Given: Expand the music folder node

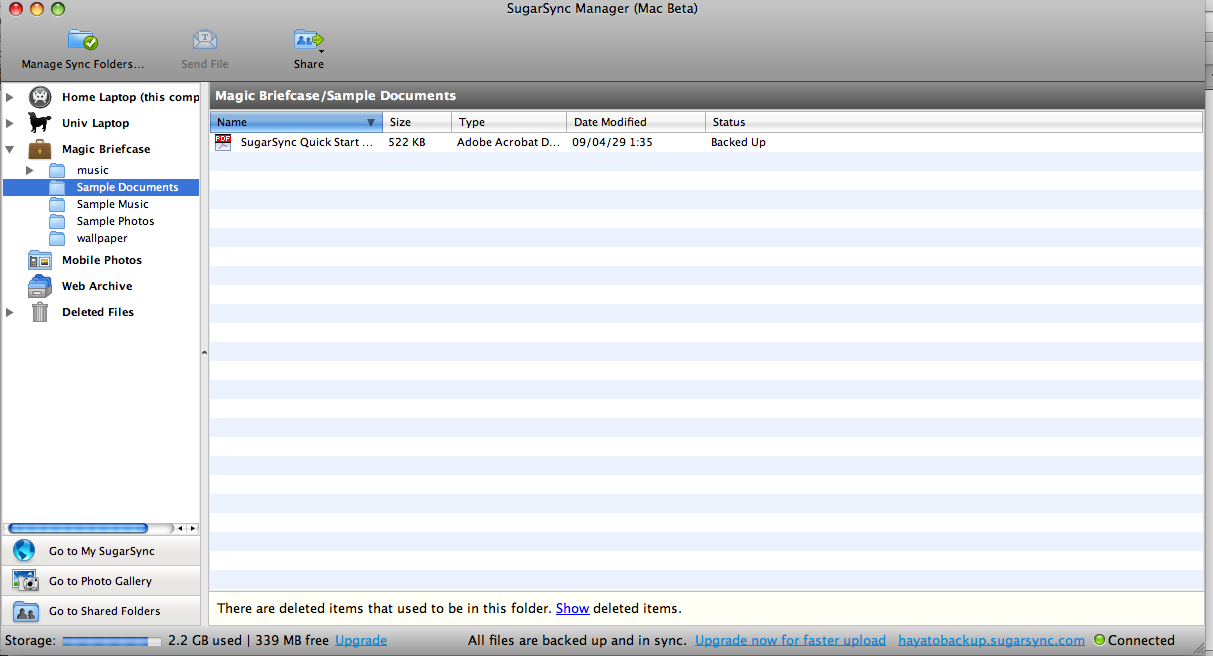Looking at the screenshot, I should click(x=30, y=170).
